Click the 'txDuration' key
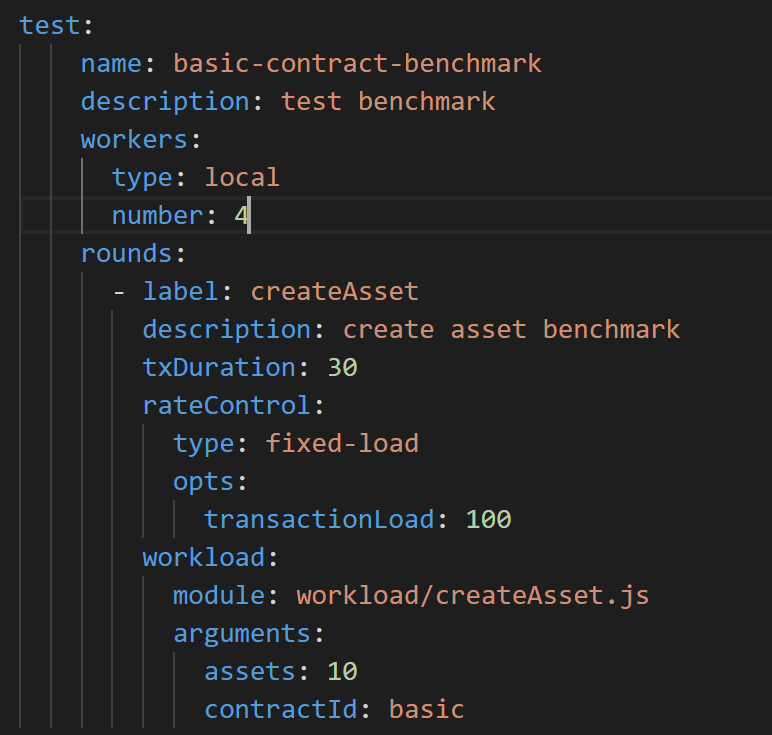The image size is (772, 735). tap(219, 367)
